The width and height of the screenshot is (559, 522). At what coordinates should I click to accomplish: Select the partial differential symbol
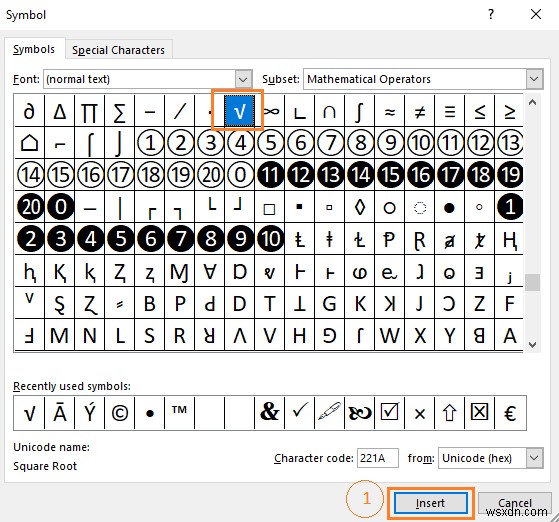tap(30, 111)
